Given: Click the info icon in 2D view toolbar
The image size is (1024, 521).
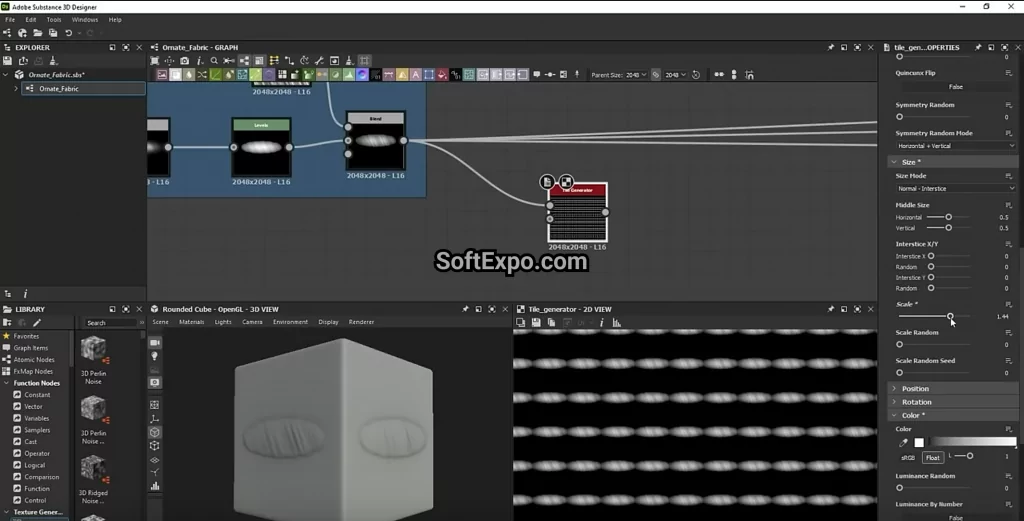Looking at the screenshot, I should [601, 323].
